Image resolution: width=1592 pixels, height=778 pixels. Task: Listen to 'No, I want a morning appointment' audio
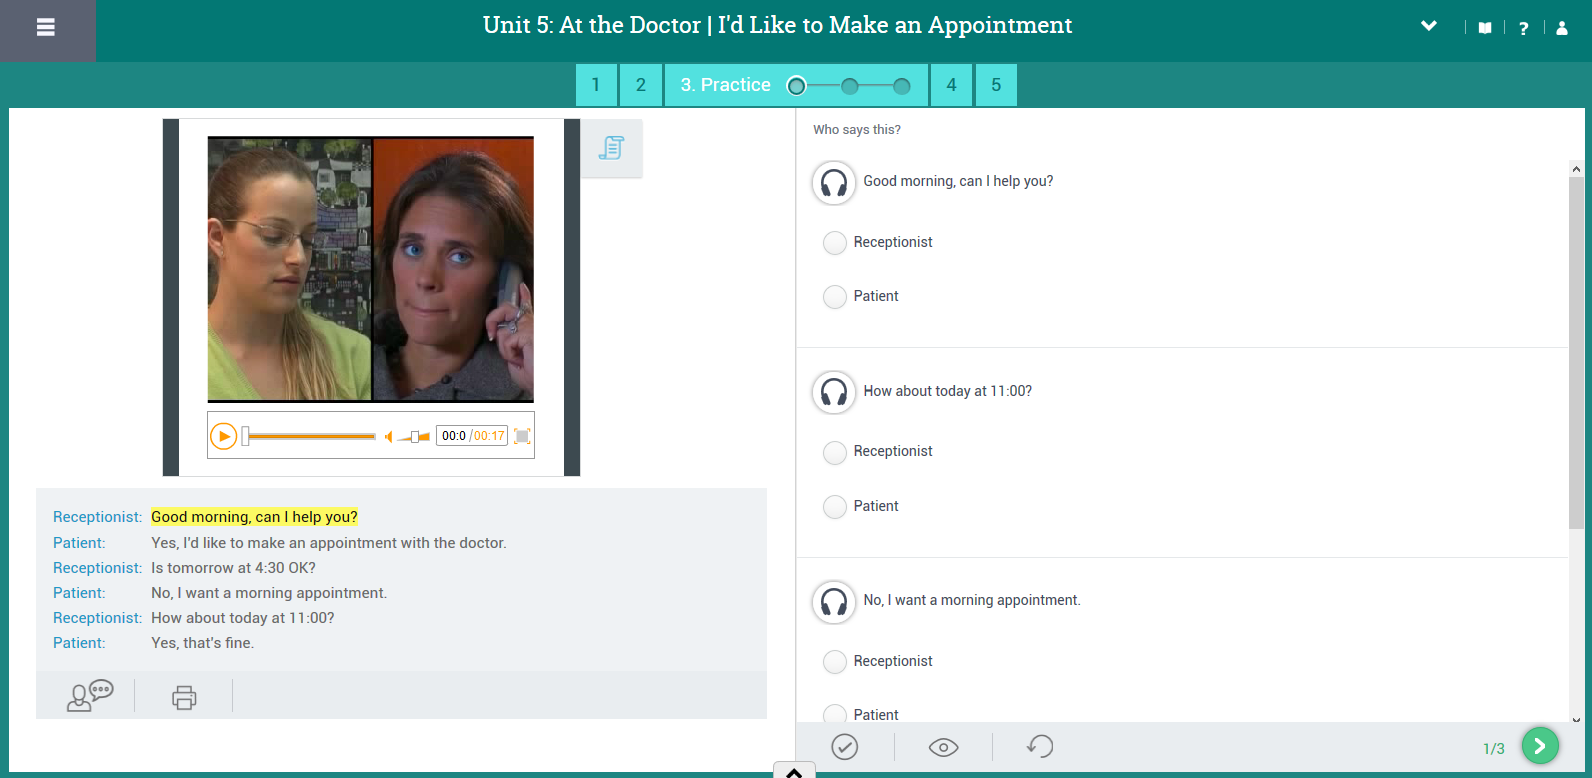click(834, 602)
